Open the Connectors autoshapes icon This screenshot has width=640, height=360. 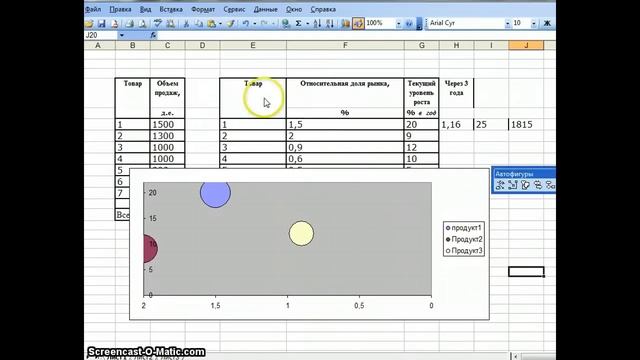[x=513, y=185]
